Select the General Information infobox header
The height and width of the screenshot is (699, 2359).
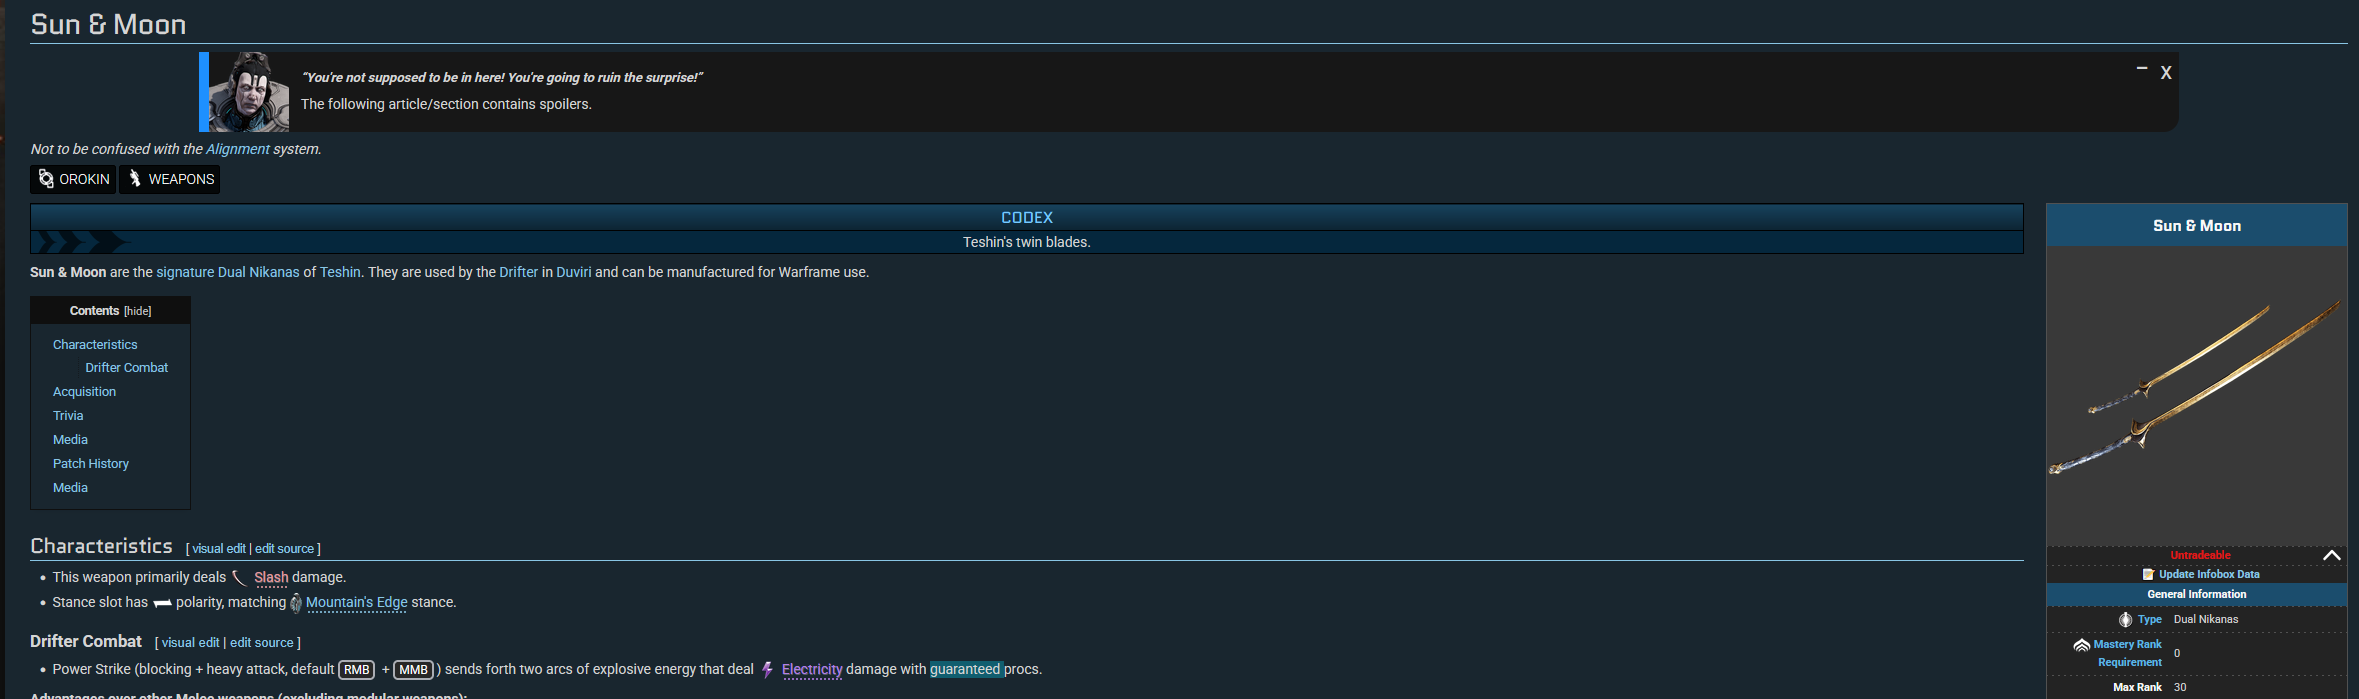(x=2197, y=595)
